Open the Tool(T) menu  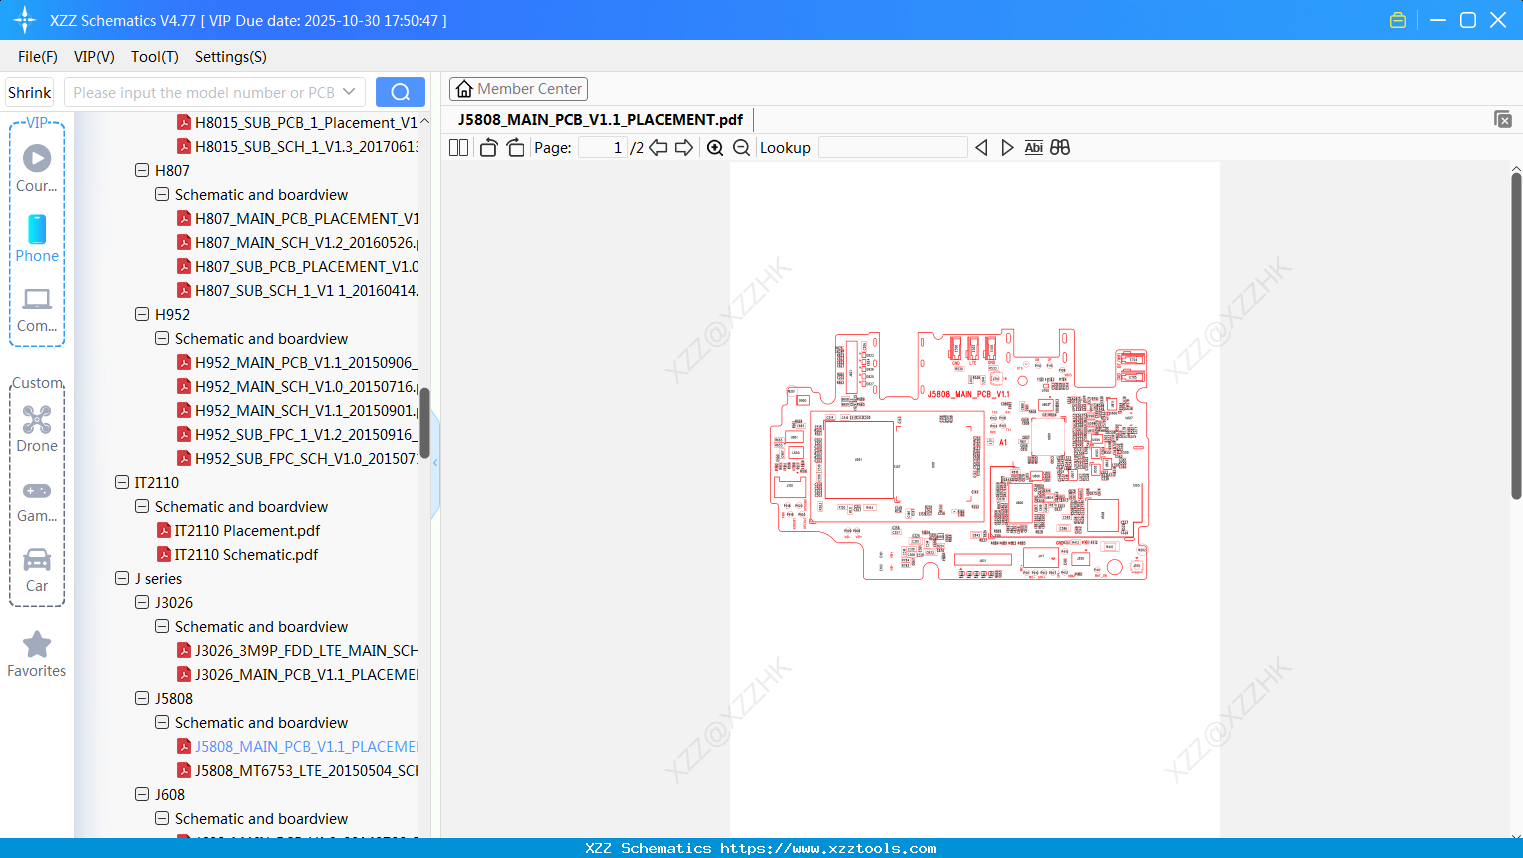154,57
